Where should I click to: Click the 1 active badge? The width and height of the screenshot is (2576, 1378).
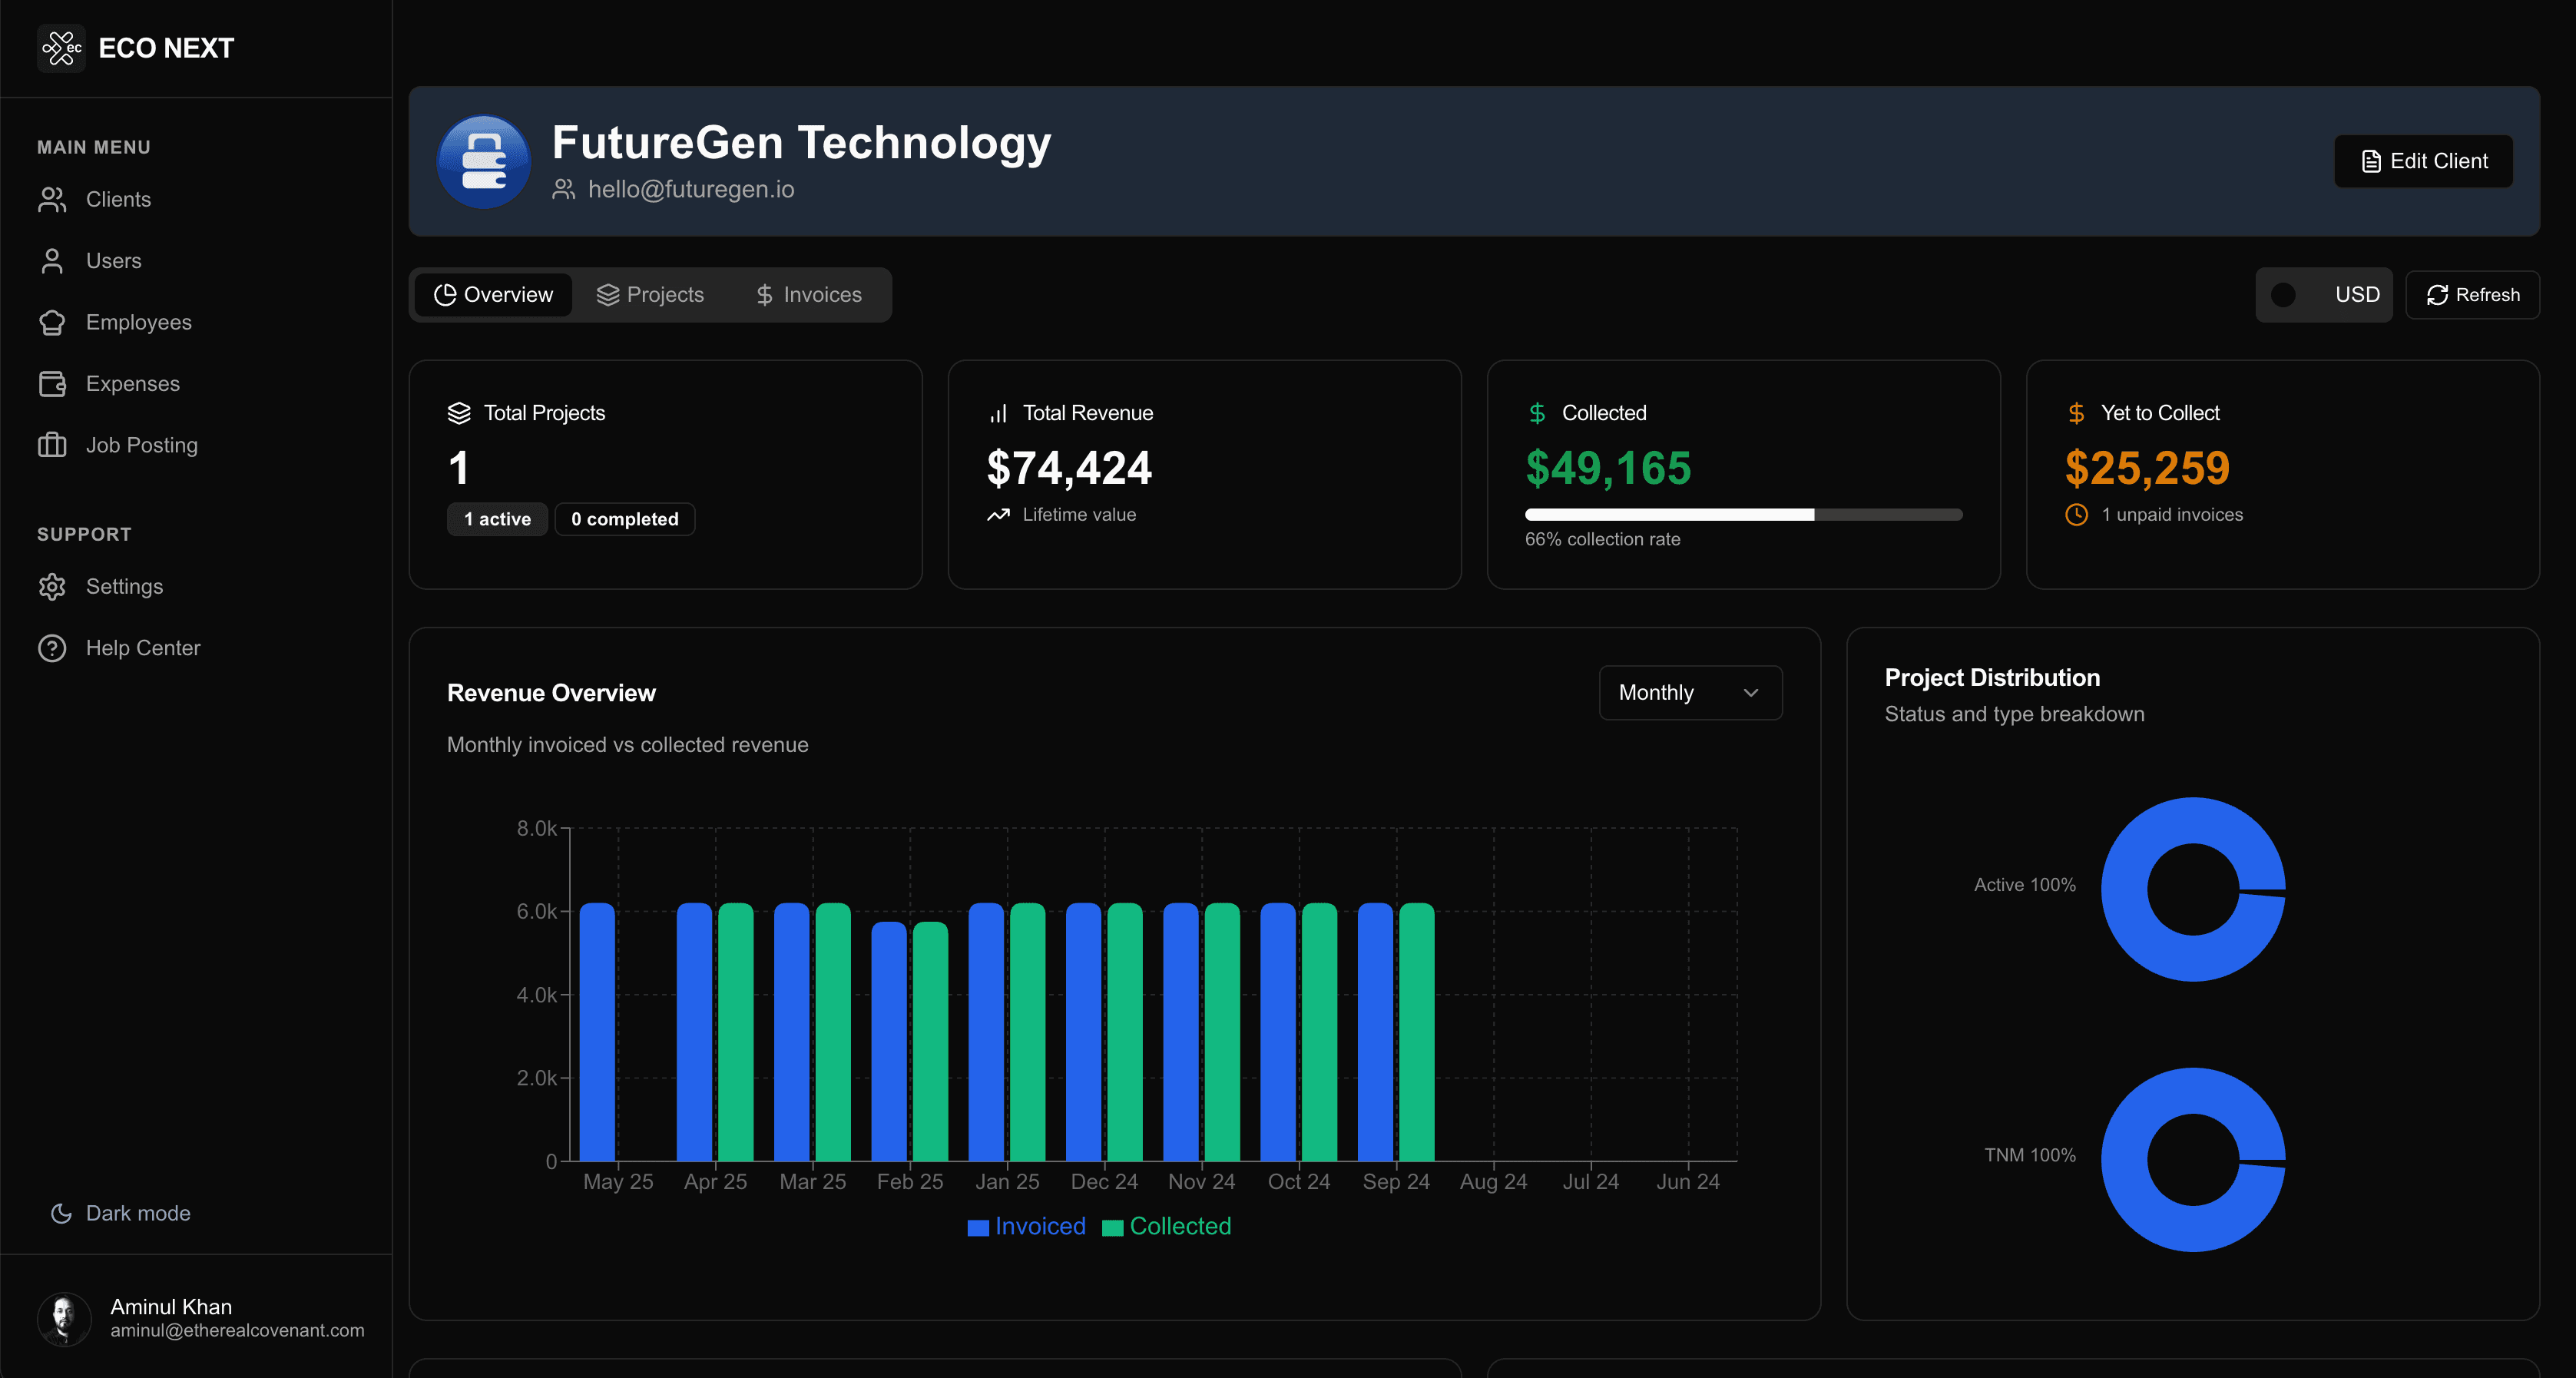click(x=497, y=519)
